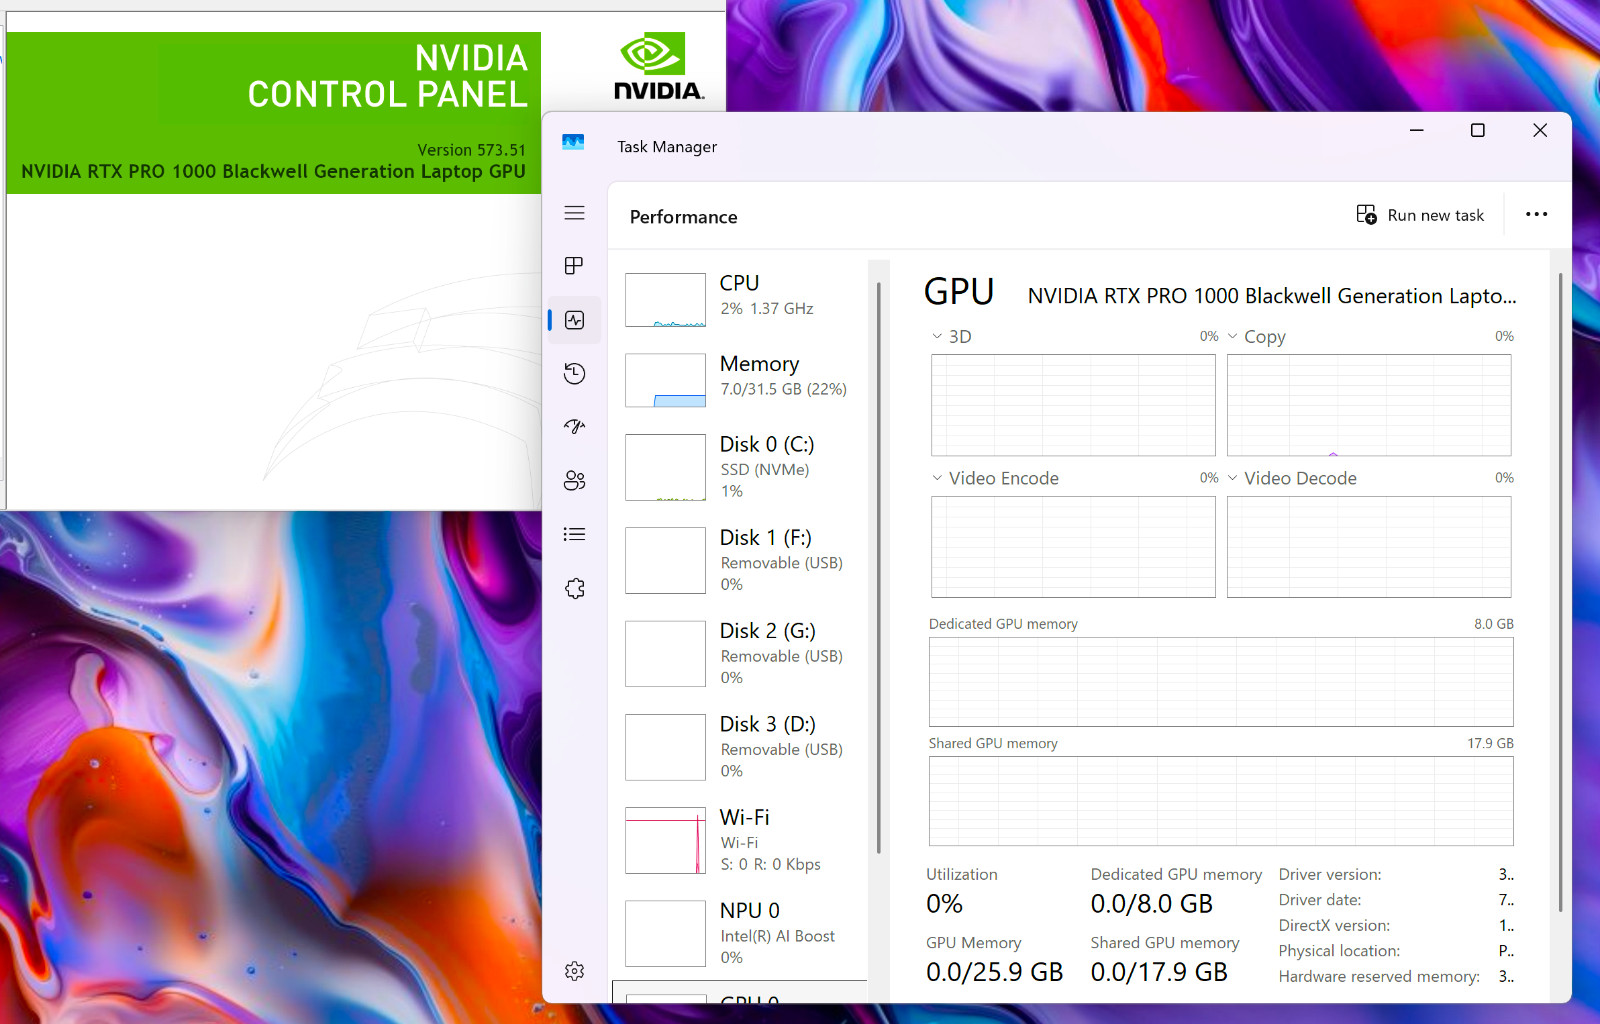Image resolution: width=1600 pixels, height=1024 pixels.
Task: Open the 3D engine graph dropdown
Action: pyautogui.click(x=951, y=337)
